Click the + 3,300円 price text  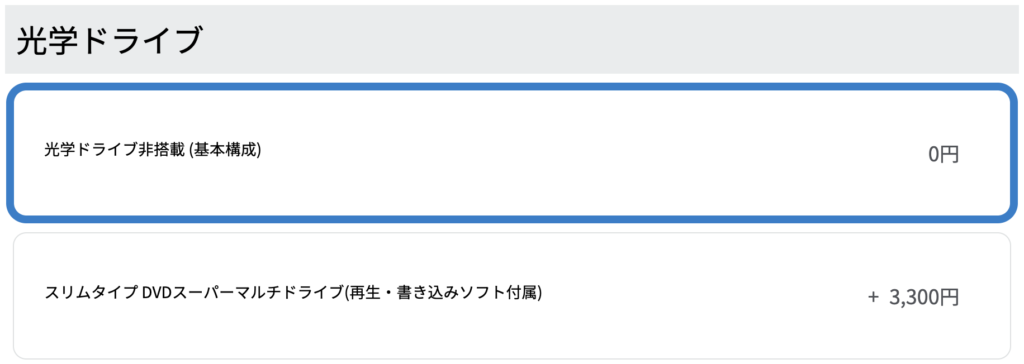[913, 297]
